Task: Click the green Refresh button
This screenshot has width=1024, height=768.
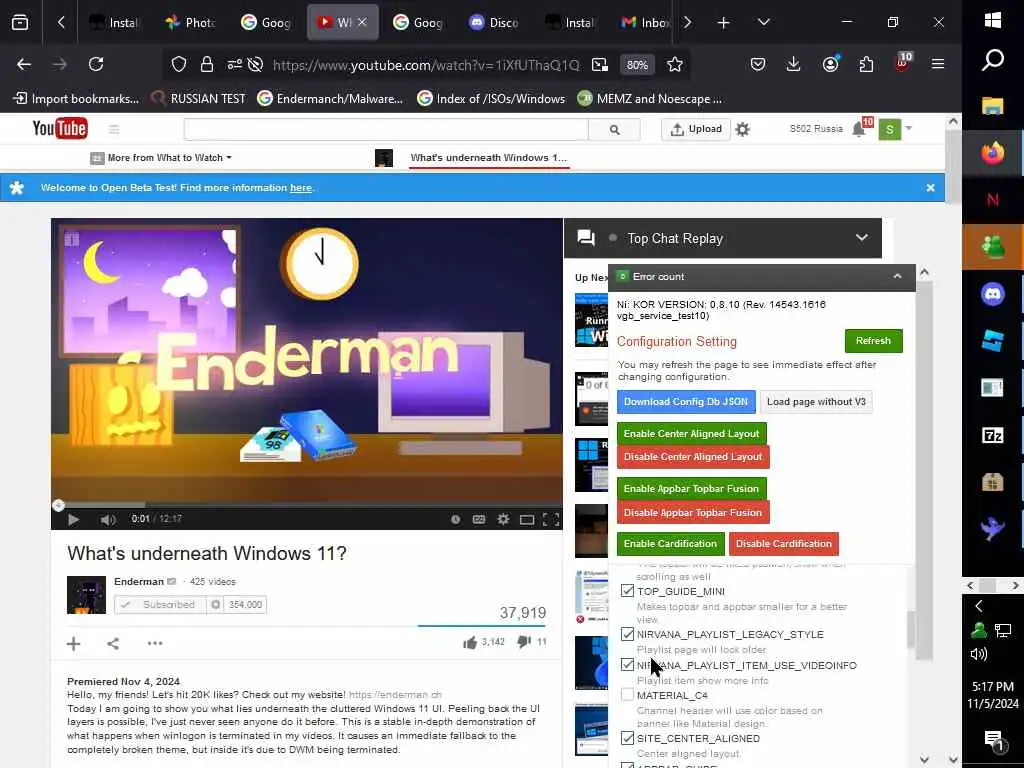Action: [873, 340]
